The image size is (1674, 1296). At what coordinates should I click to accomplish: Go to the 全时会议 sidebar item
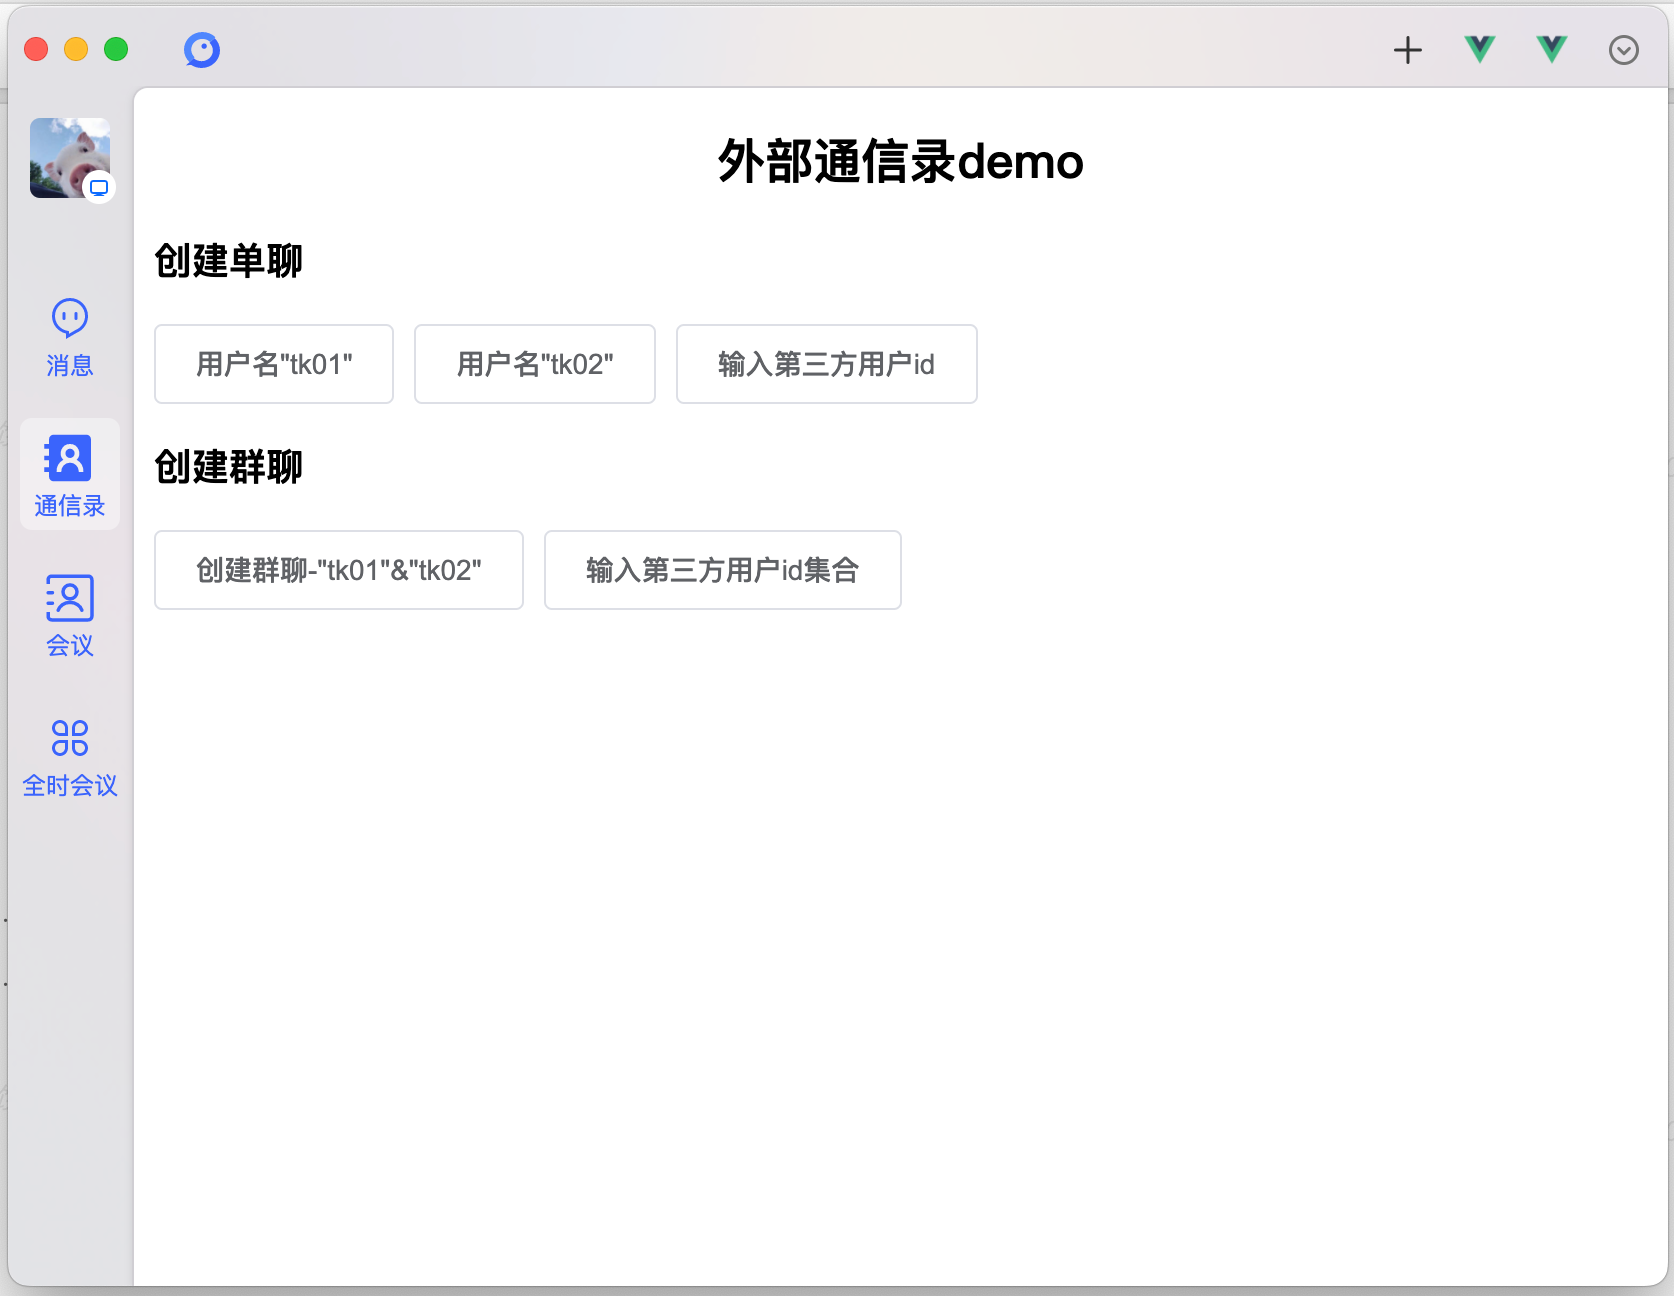tap(69, 757)
